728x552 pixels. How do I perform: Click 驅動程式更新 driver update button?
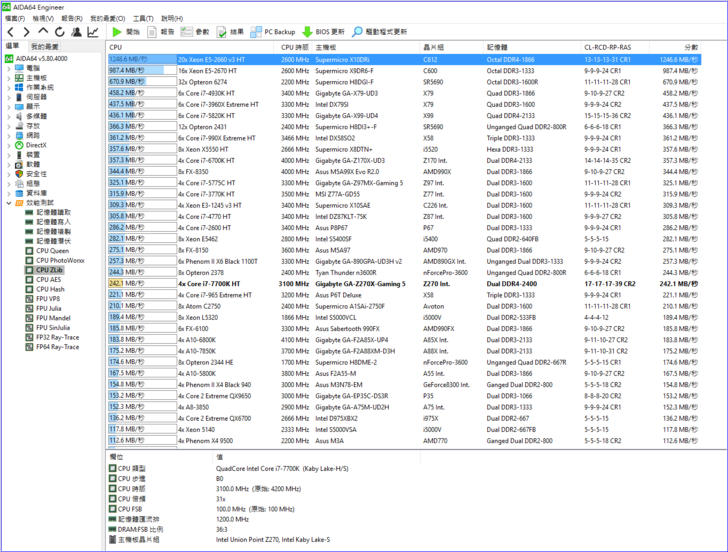380,32
